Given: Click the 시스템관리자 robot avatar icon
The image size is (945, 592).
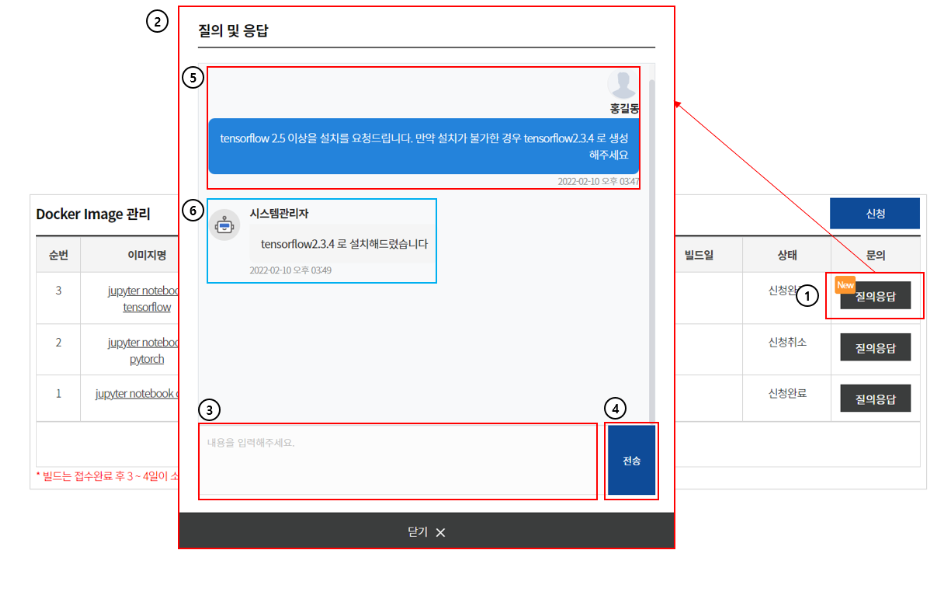Looking at the screenshot, I should [225, 226].
